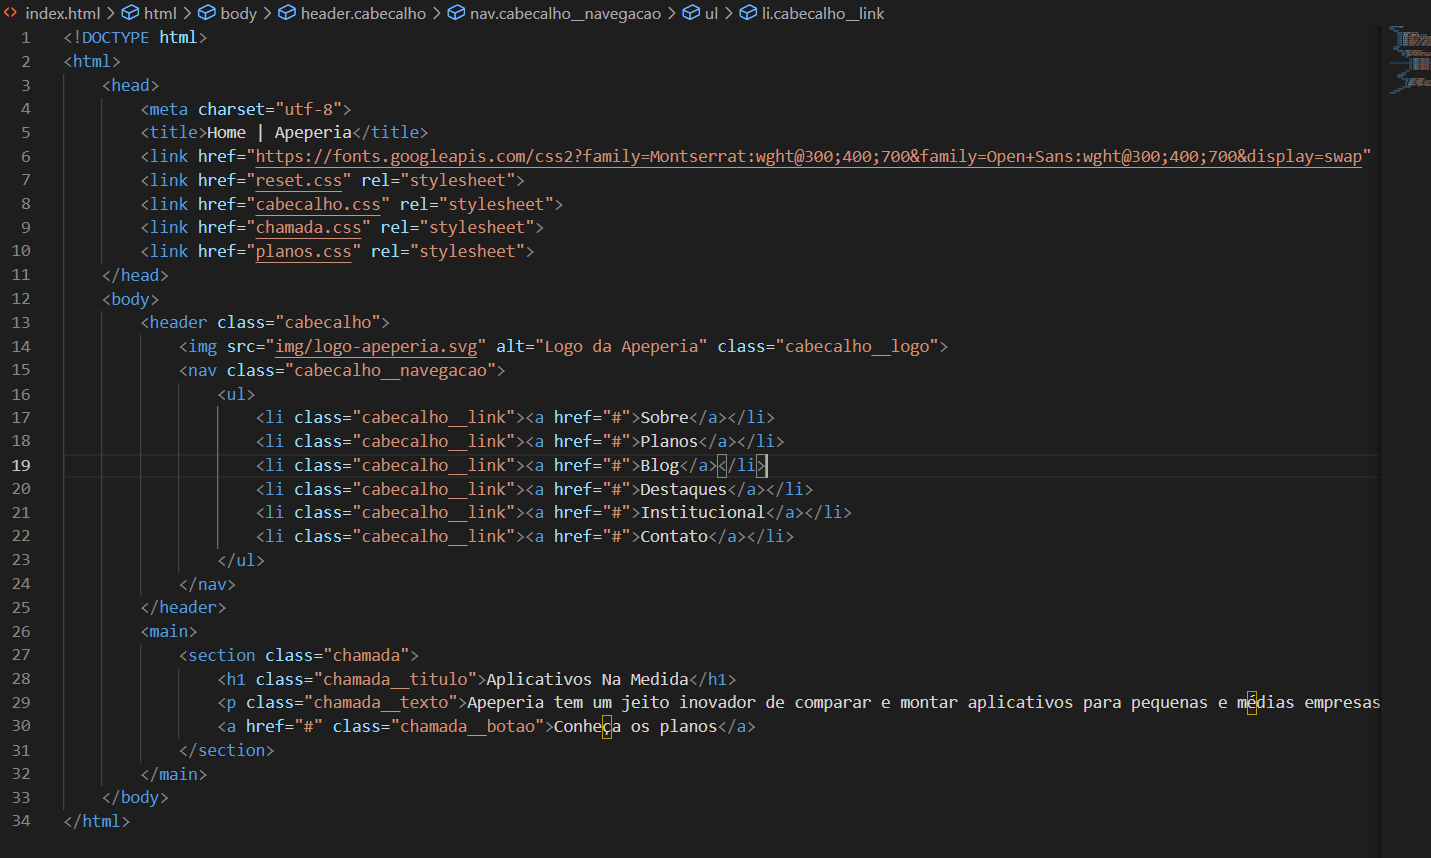This screenshot has width=1431, height=858.
Task: Click the closing main tag
Action: (x=173, y=774)
